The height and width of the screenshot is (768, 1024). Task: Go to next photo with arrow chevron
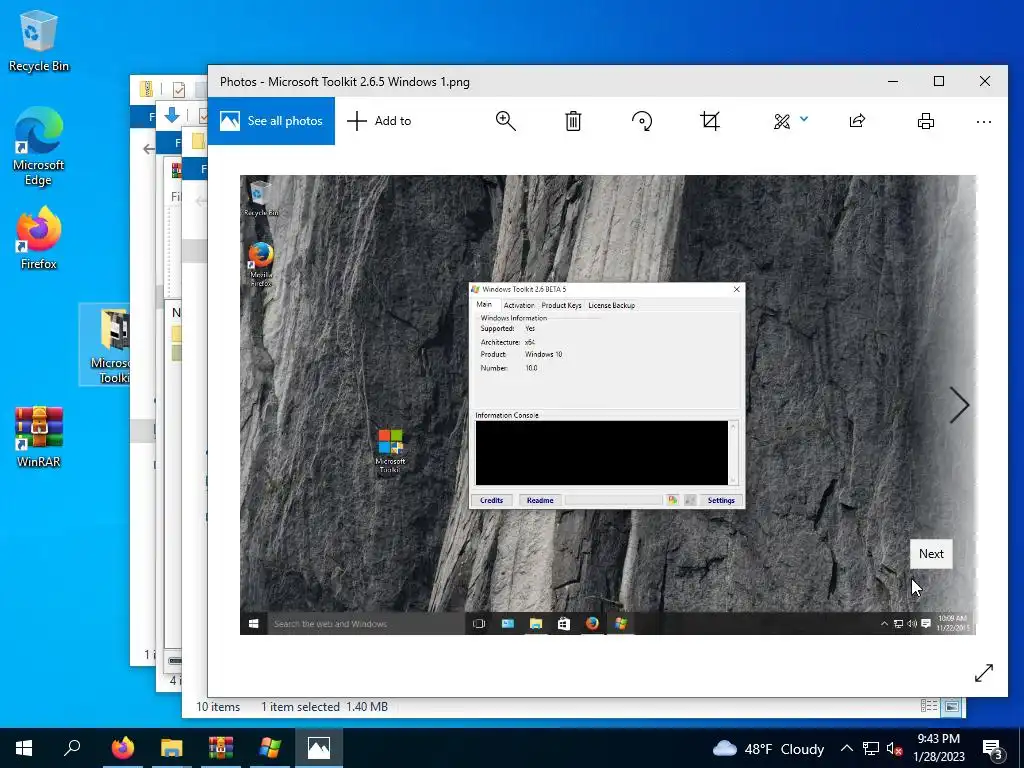click(x=959, y=405)
